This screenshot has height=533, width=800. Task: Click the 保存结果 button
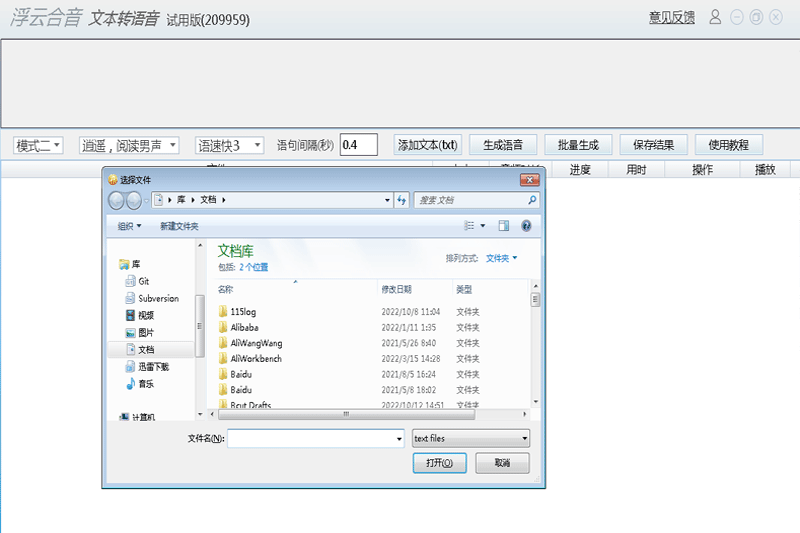(x=654, y=145)
